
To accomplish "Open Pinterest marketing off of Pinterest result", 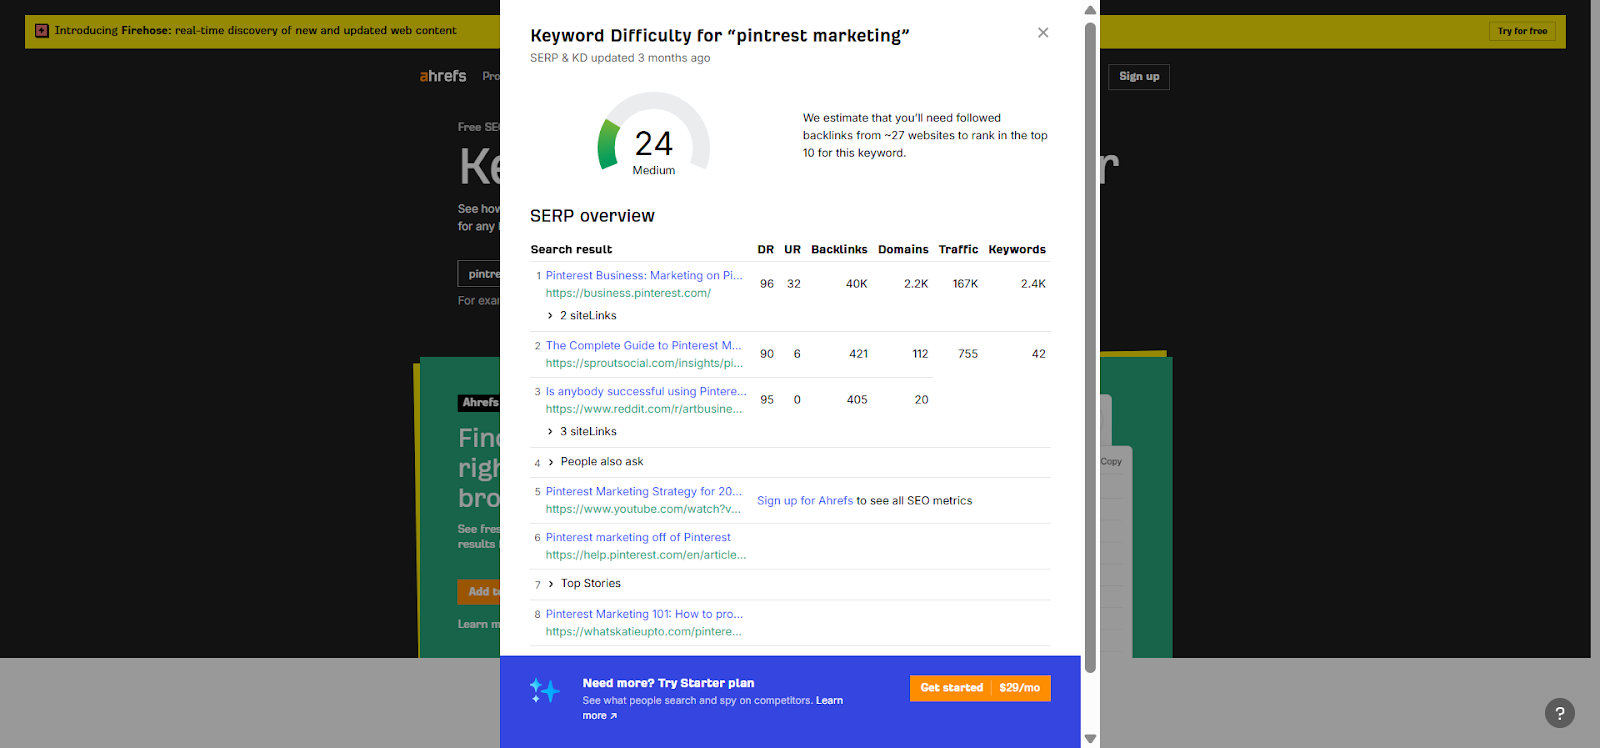I will [638, 538].
